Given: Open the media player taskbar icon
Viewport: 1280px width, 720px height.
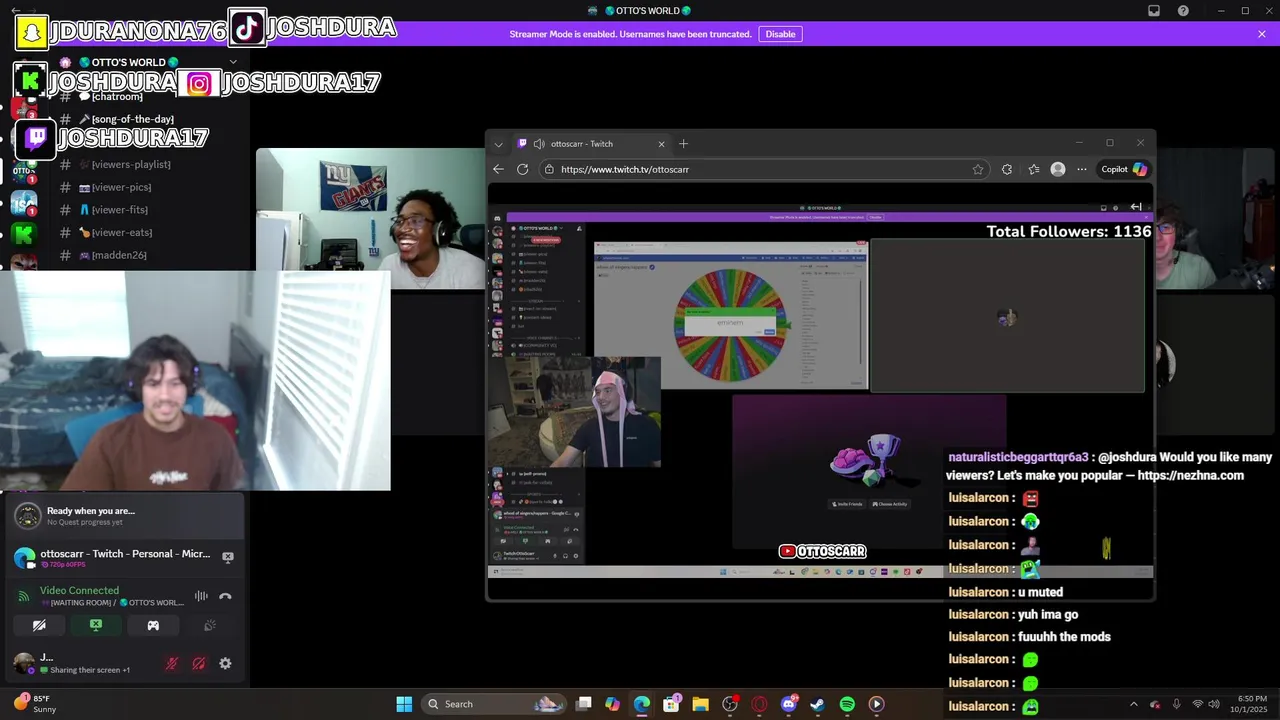Looking at the screenshot, I should (x=876, y=704).
